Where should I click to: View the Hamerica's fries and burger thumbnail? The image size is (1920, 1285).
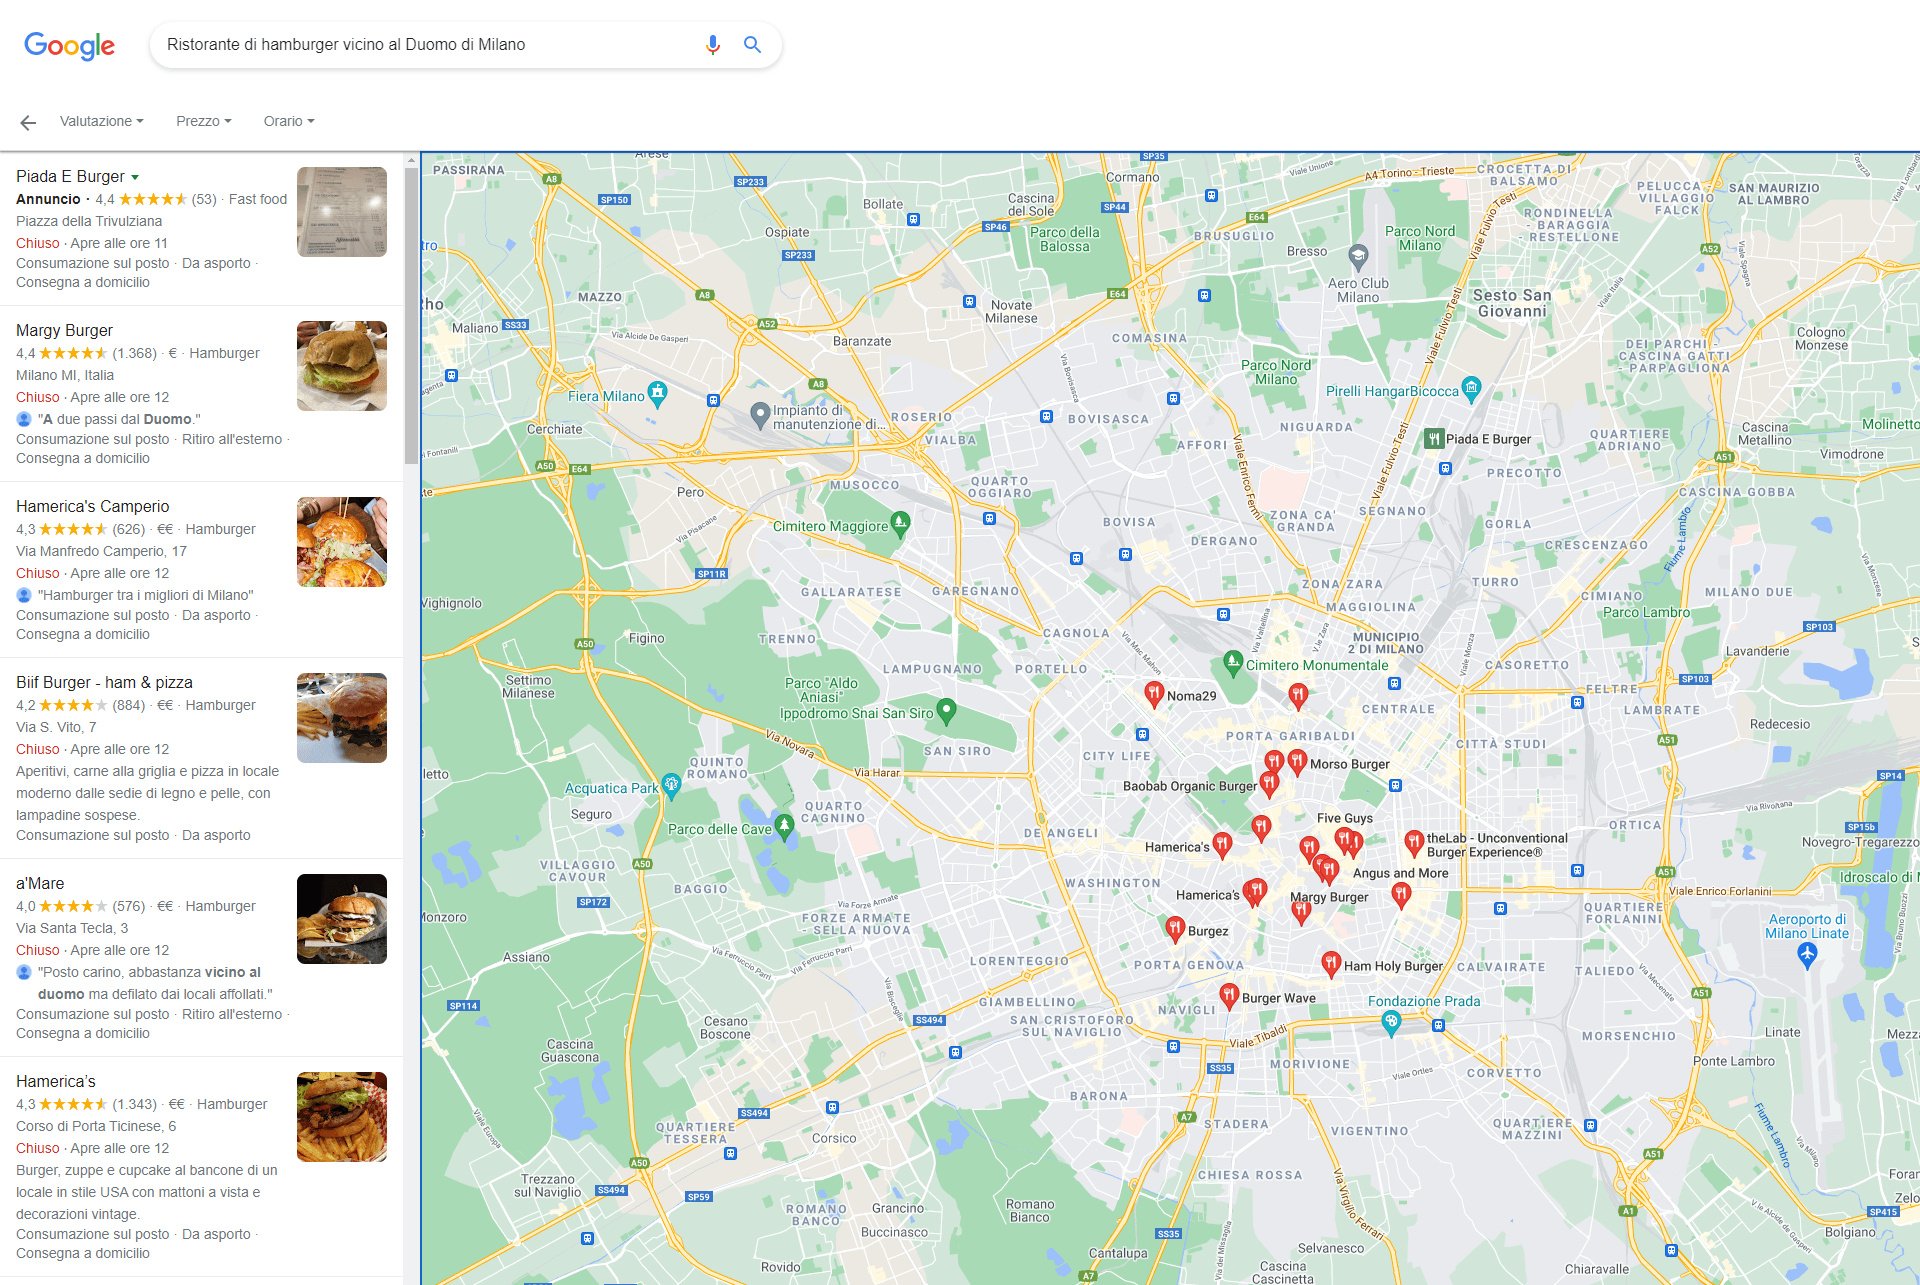pos(342,1117)
